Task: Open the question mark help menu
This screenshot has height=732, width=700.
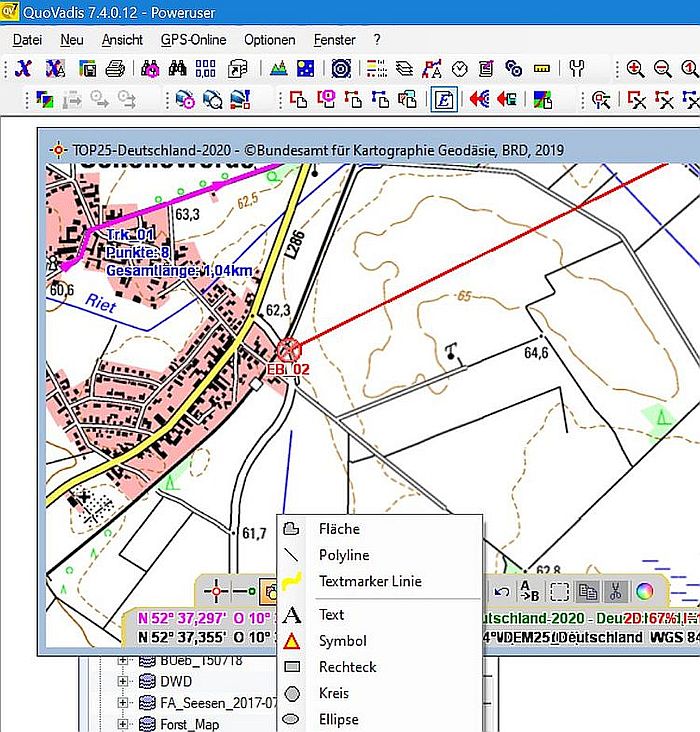Action: pyautogui.click(x=377, y=40)
